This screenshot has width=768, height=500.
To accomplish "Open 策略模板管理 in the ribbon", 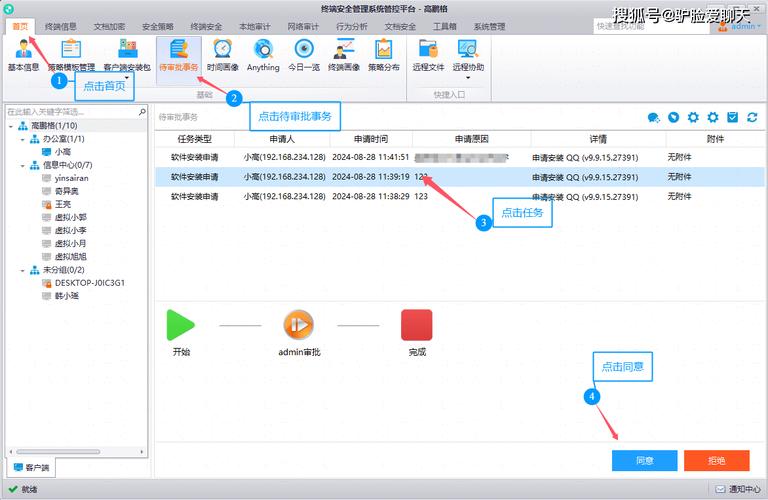I will (72, 55).
